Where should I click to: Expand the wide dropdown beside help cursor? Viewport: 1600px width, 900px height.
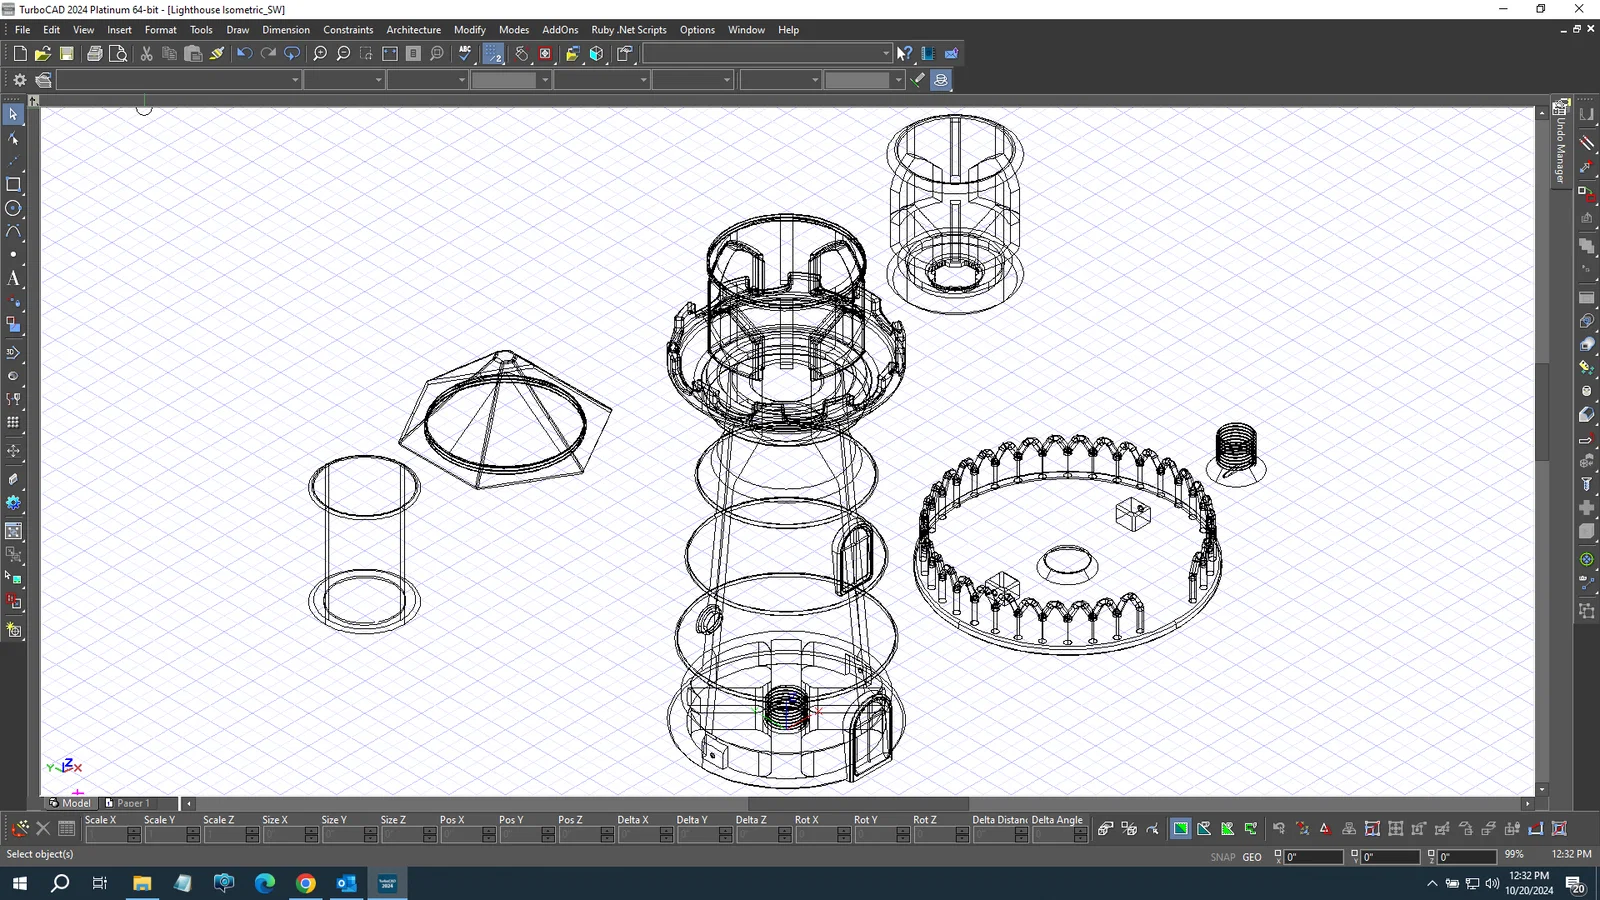pos(885,54)
